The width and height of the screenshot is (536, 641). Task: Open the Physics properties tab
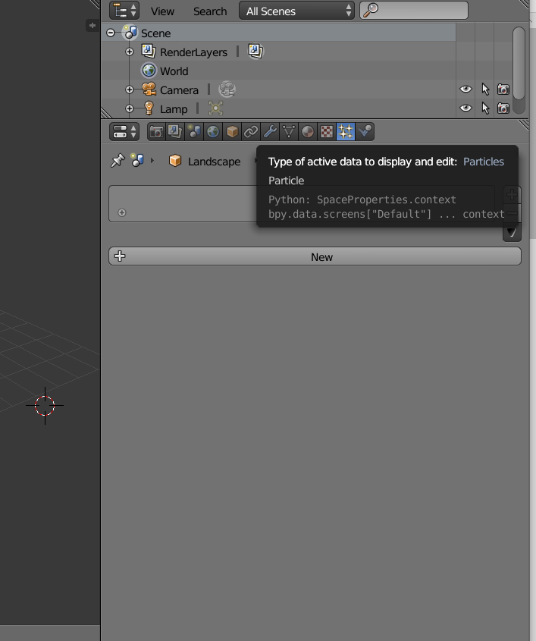[x=365, y=132]
